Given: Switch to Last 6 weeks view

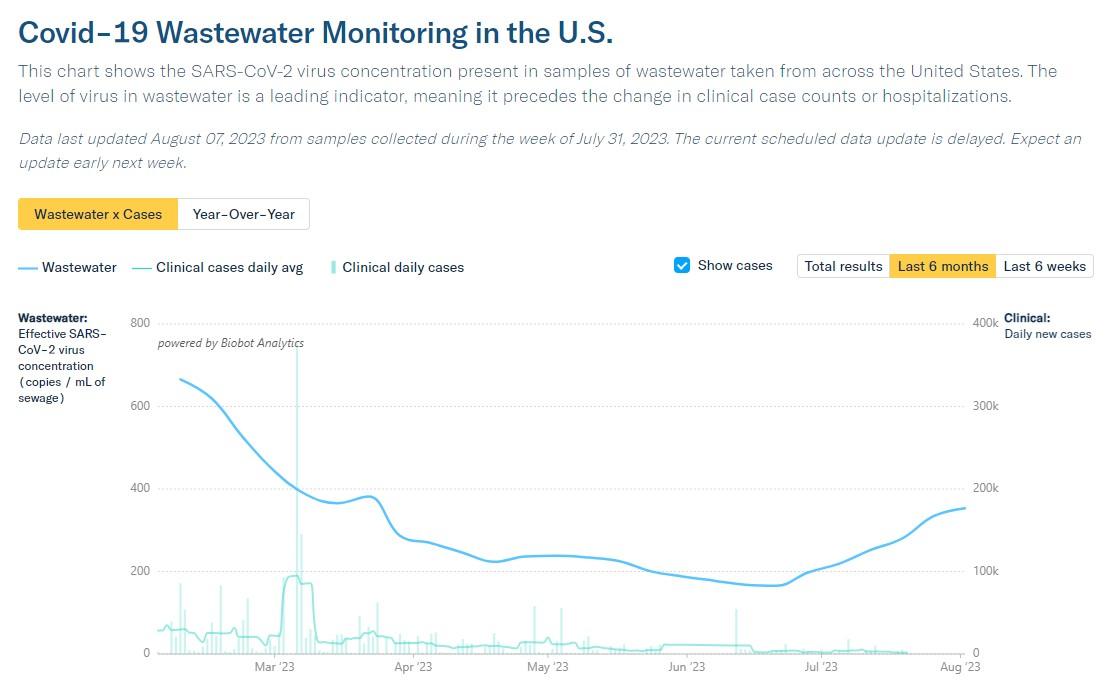Looking at the screenshot, I should pos(1044,266).
